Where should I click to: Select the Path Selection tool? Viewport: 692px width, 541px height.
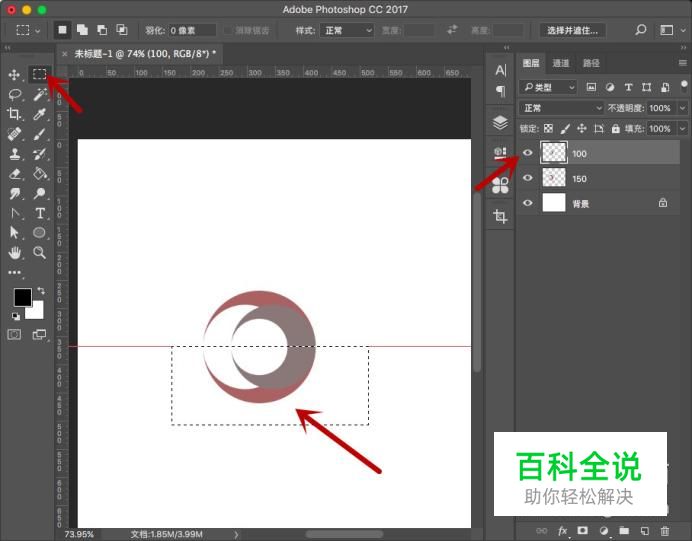point(15,233)
